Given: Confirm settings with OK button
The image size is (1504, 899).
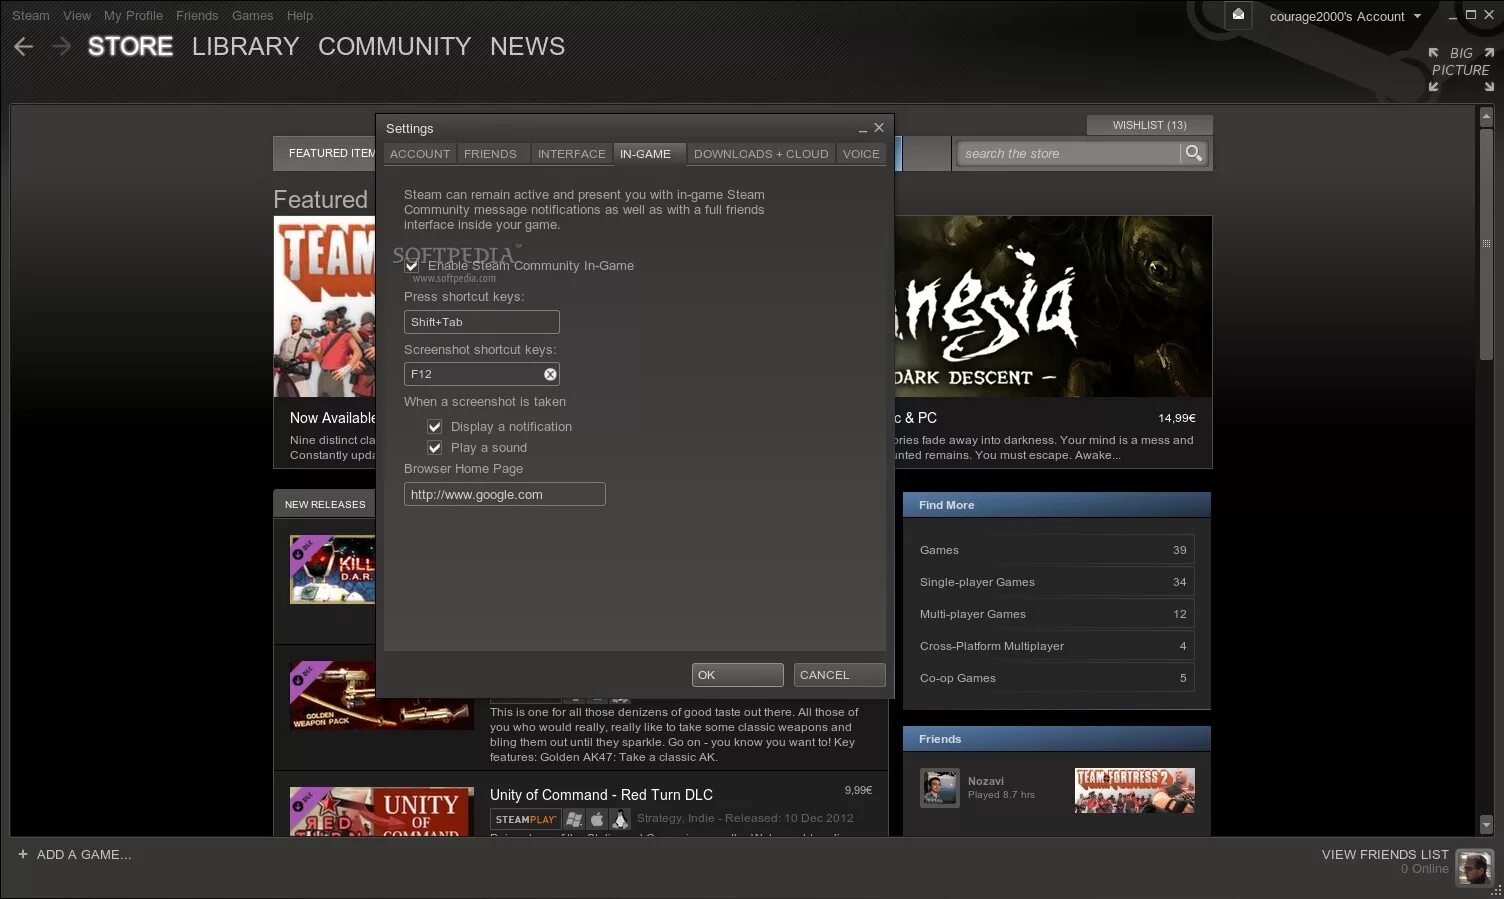Looking at the screenshot, I should 737,675.
